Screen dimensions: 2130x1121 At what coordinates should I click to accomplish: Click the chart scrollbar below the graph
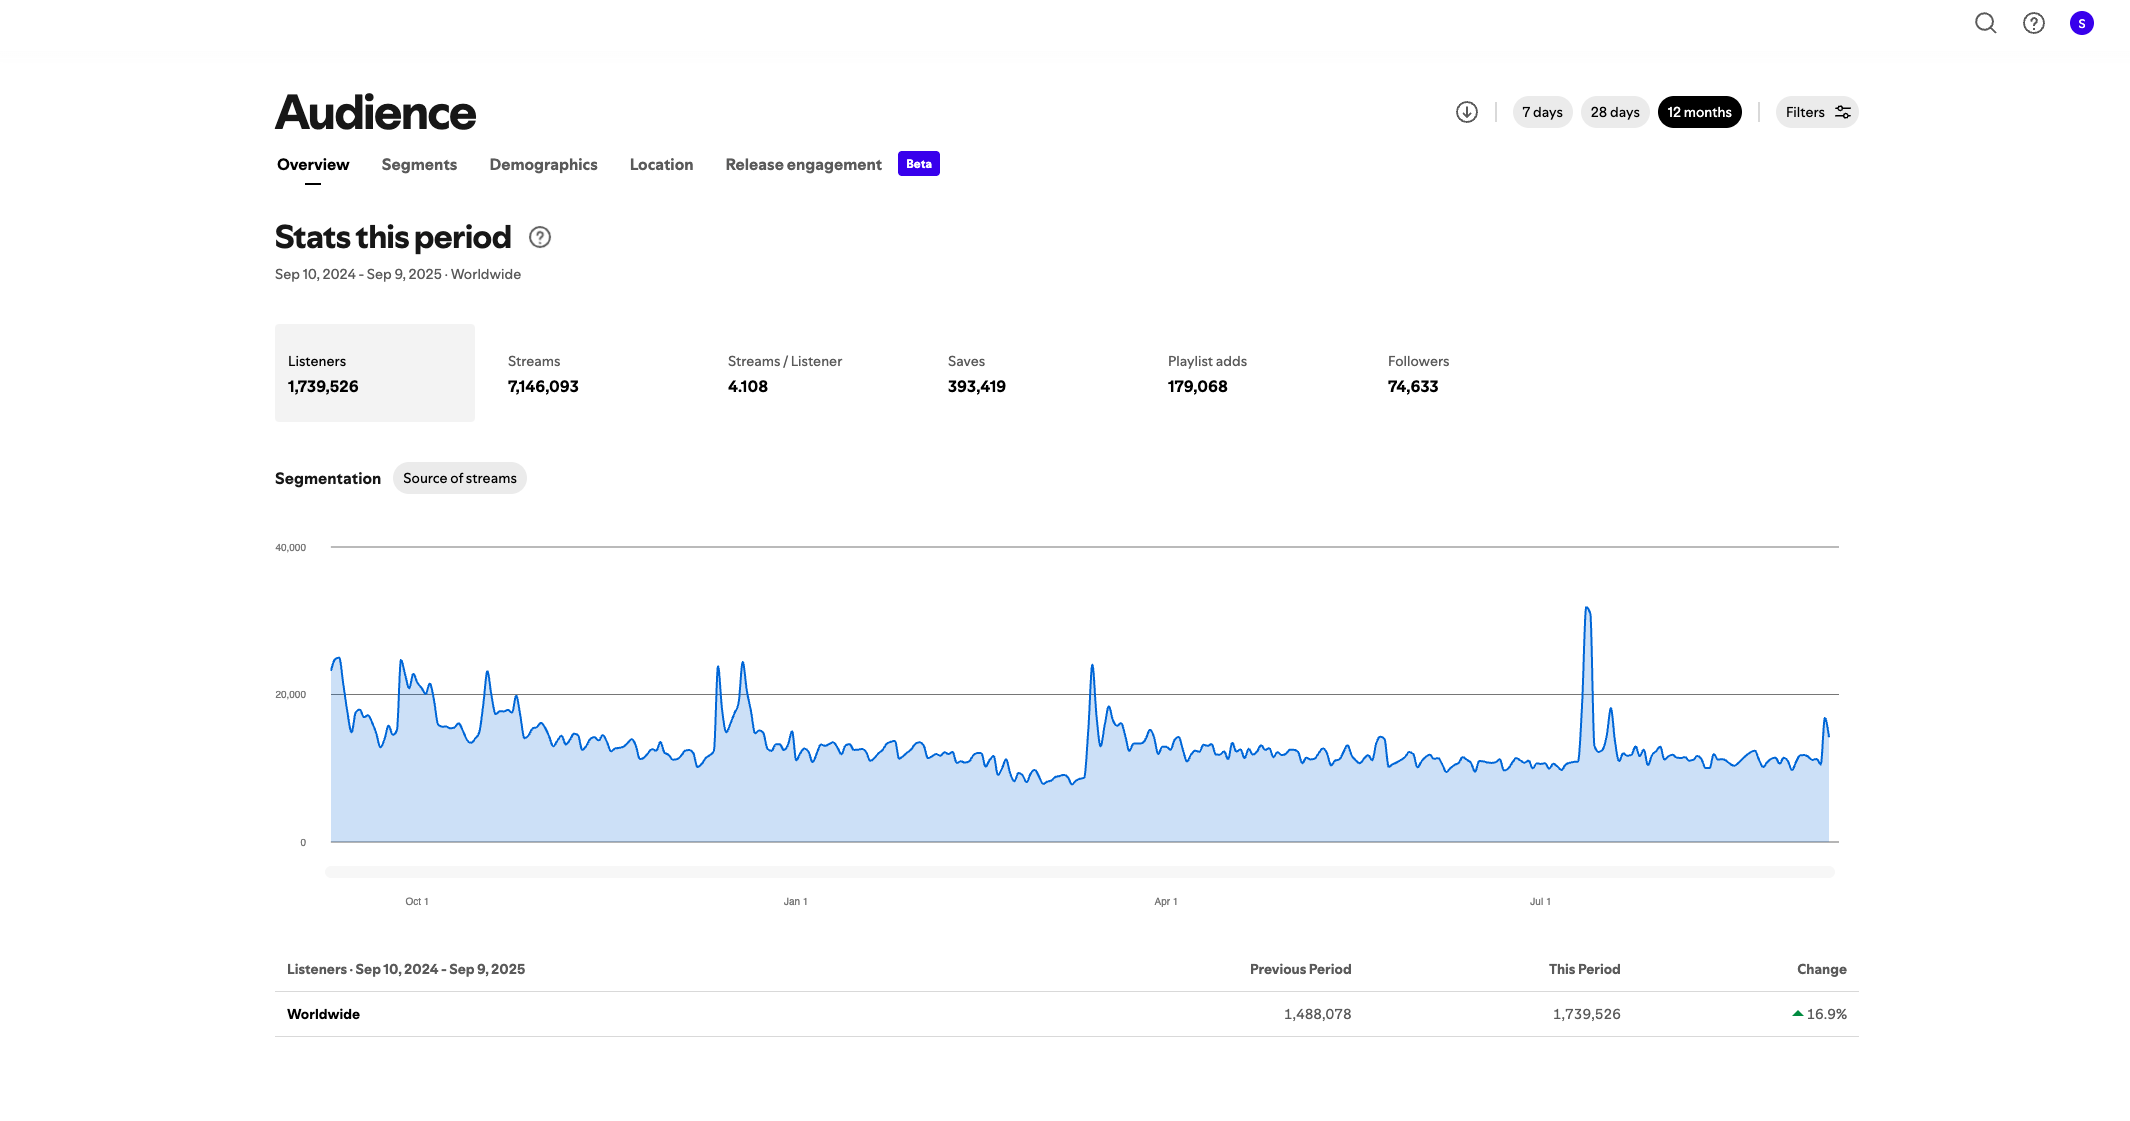(1077, 872)
